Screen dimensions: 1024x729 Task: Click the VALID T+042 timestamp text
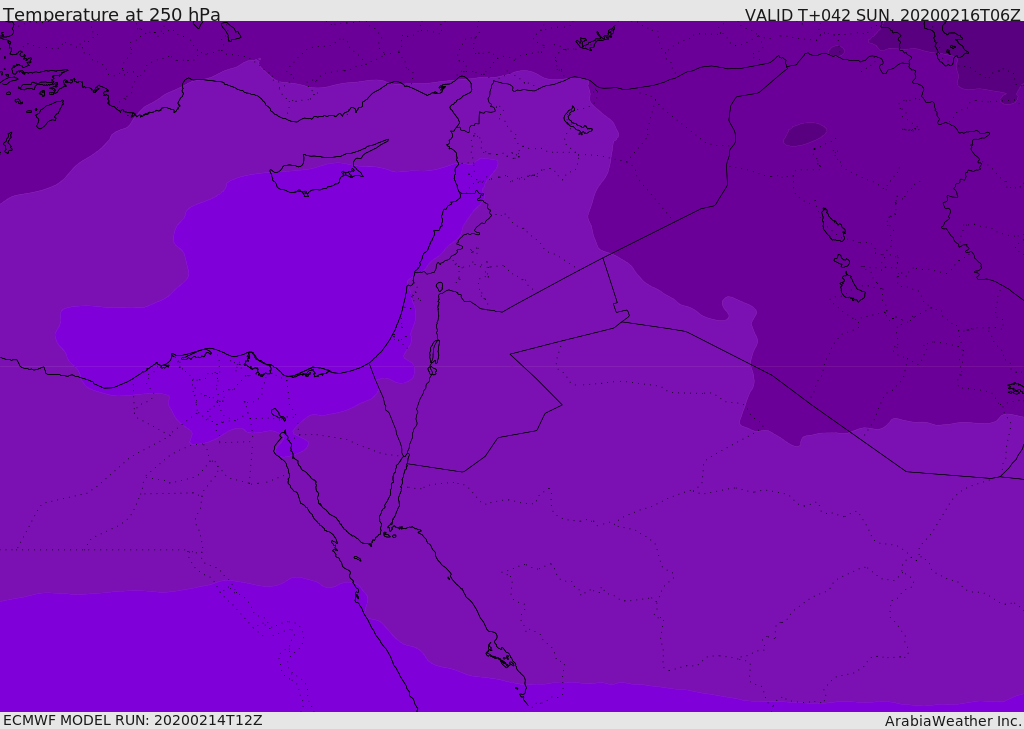pyautogui.click(x=882, y=14)
